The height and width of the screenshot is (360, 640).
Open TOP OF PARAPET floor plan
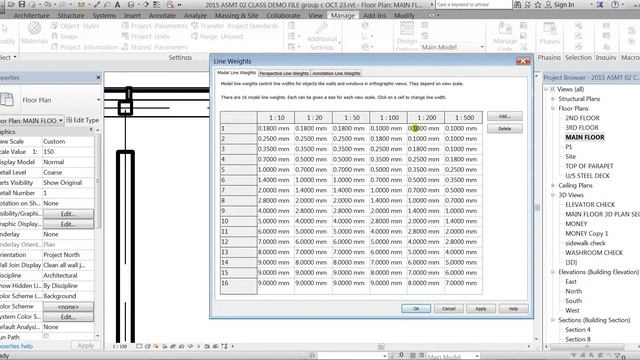coord(589,166)
